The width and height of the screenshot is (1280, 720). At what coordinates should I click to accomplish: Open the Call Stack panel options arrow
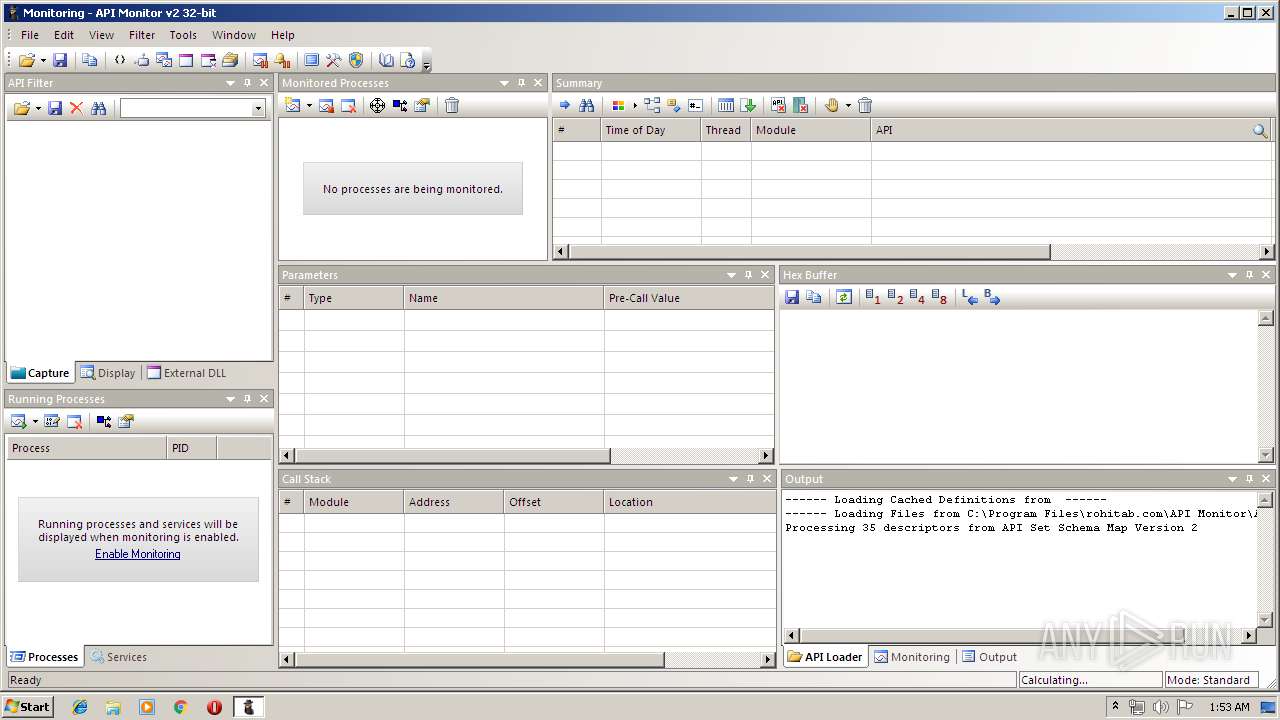[x=733, y=479]
